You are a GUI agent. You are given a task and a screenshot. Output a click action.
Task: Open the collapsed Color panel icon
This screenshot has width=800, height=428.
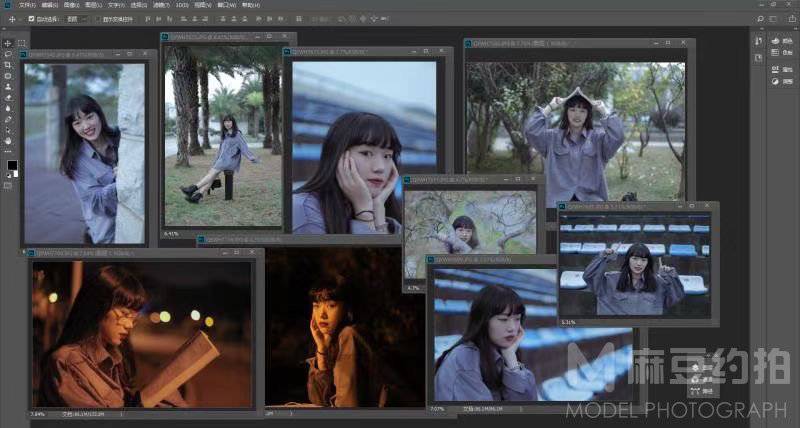[x=776, y=41]
